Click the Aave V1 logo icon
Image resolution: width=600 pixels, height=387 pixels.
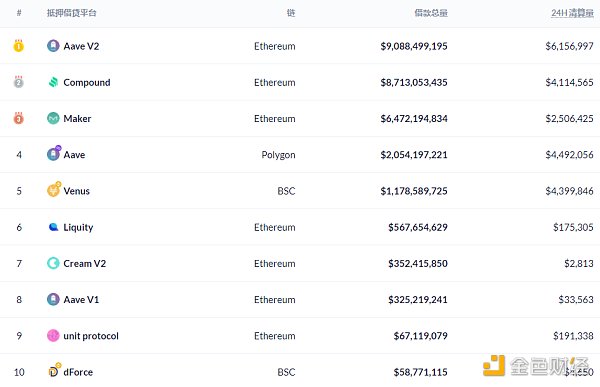[53, 299]
